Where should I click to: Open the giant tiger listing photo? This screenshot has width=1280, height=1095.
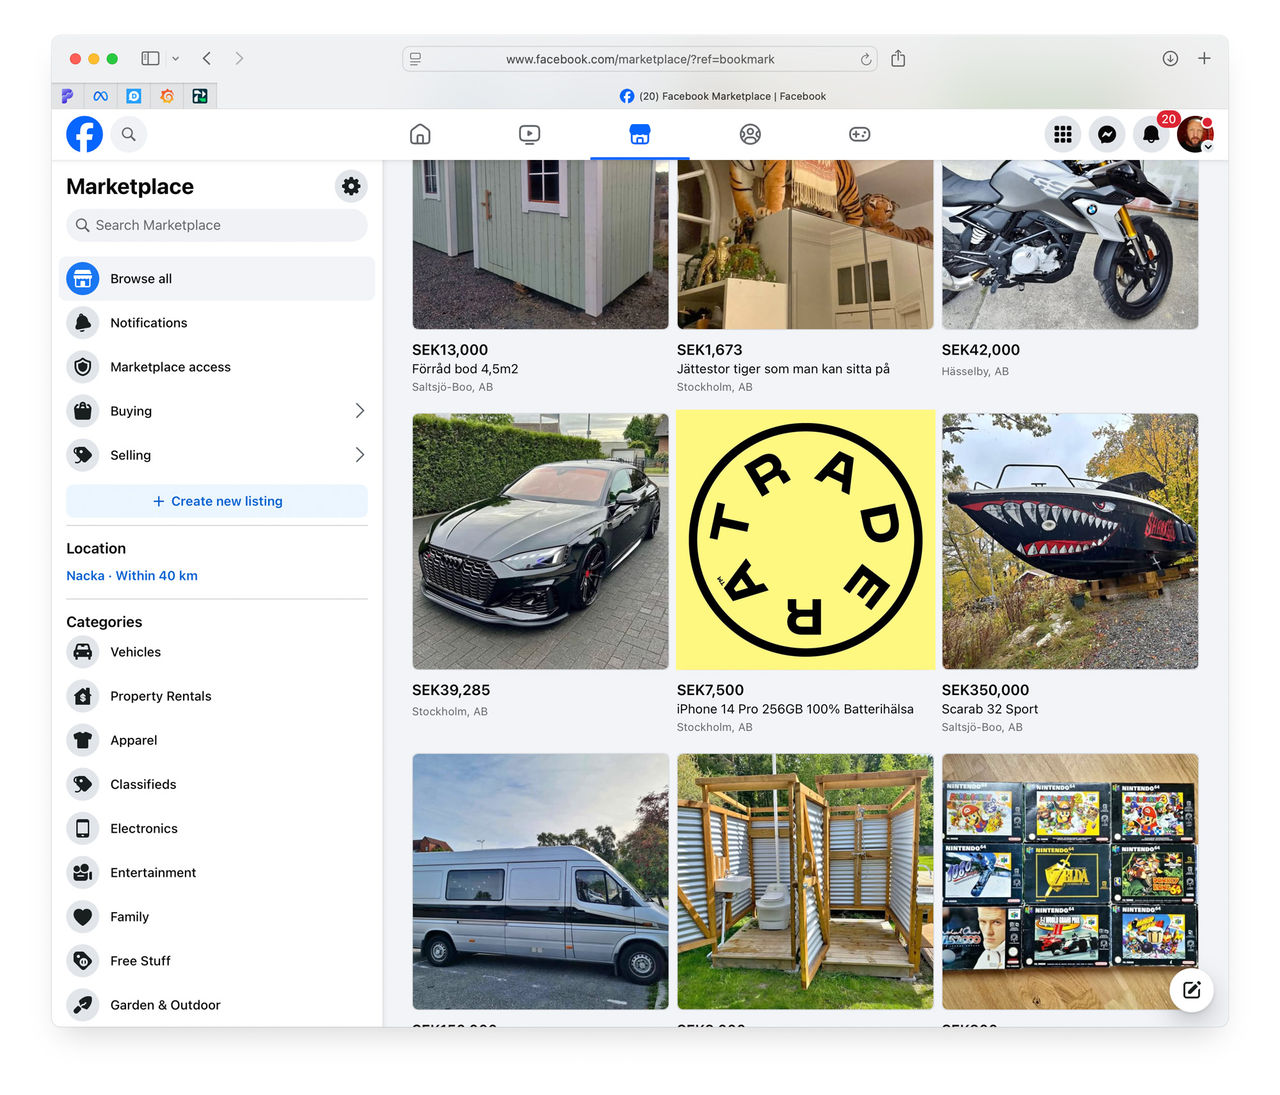coord(805,244)
